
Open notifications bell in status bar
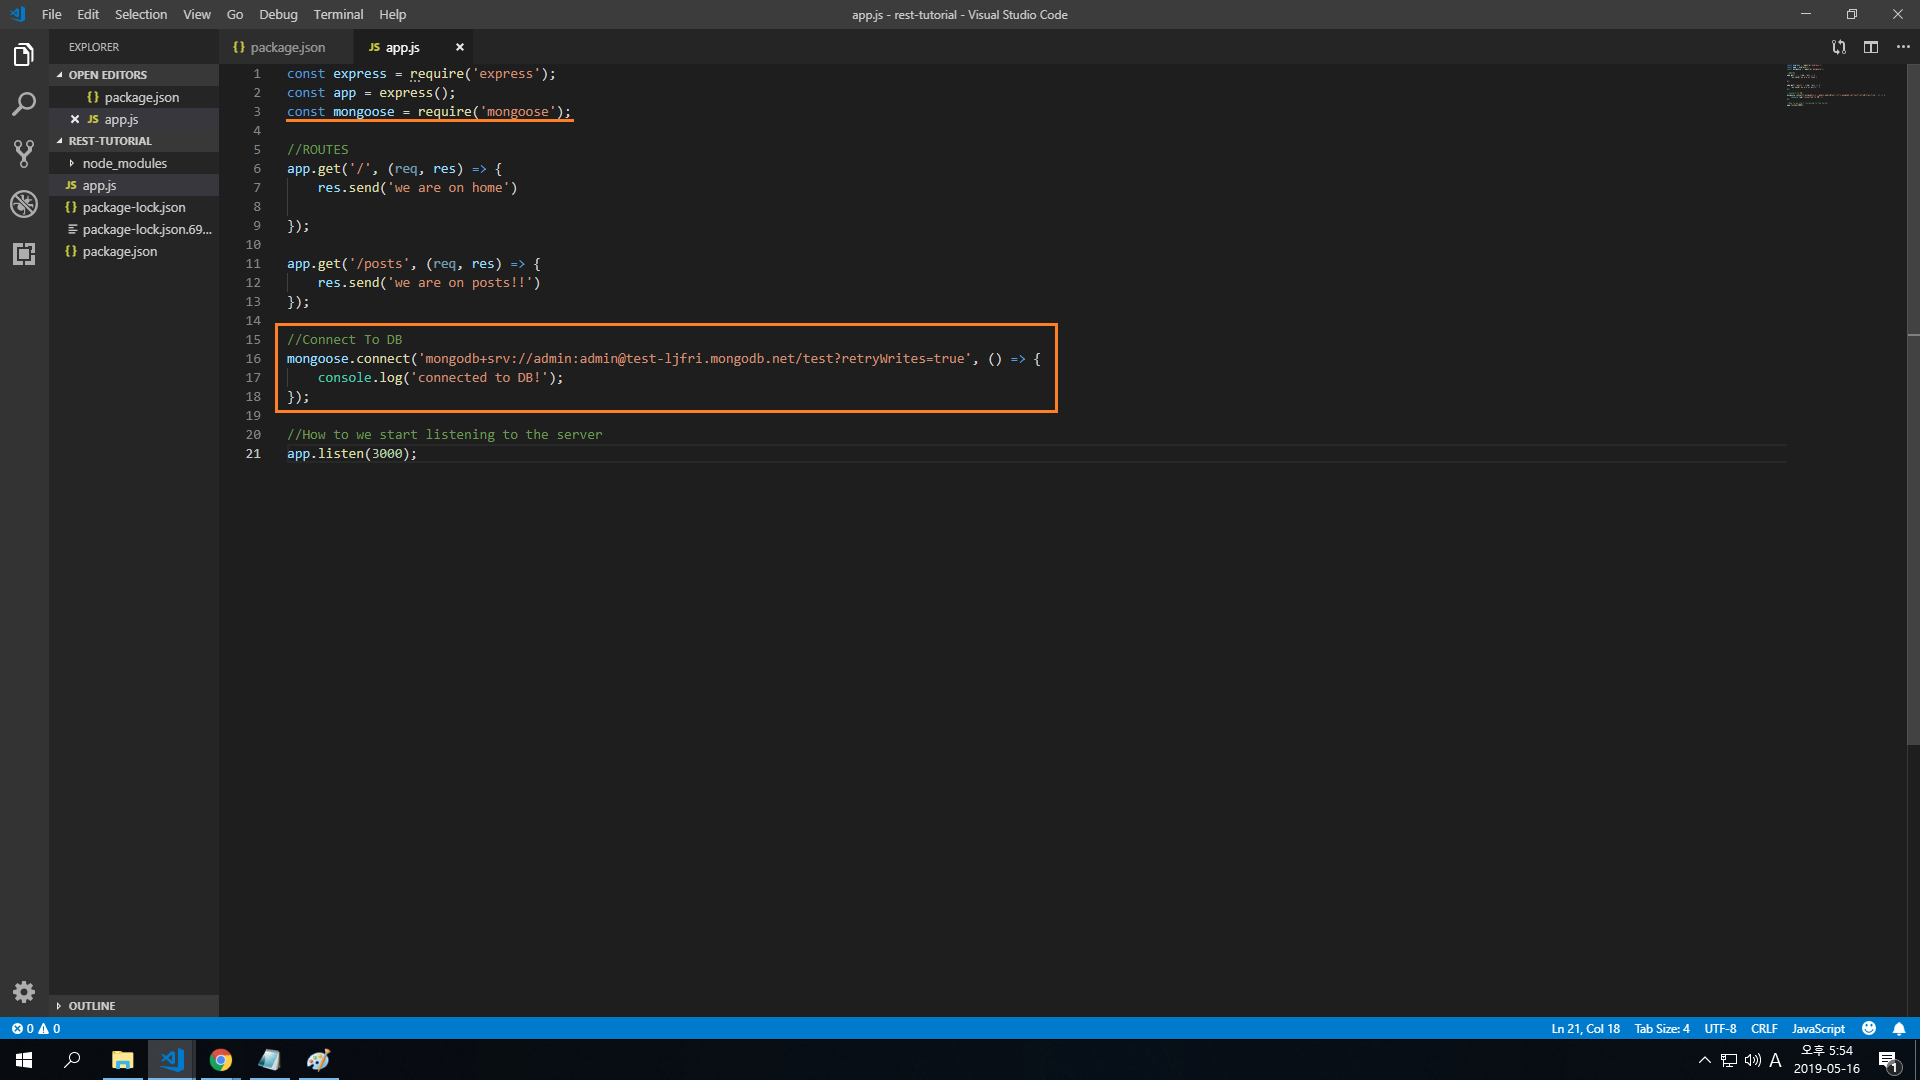click(1899, 1028)
